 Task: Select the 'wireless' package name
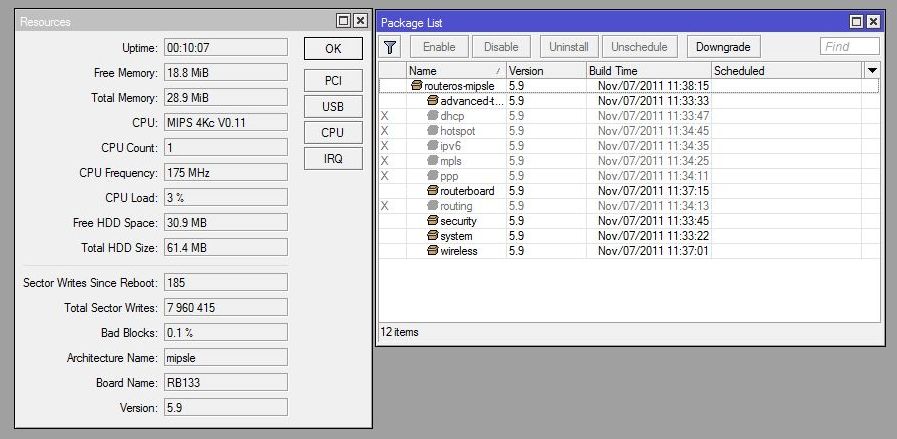click(x=458, y=251)
